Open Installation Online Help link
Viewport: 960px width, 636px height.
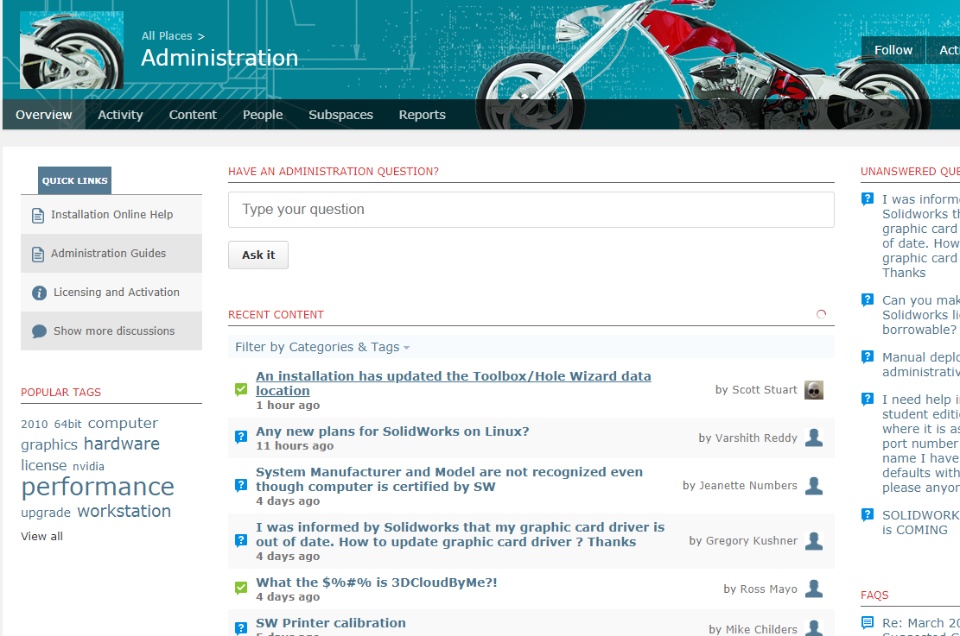112,214
